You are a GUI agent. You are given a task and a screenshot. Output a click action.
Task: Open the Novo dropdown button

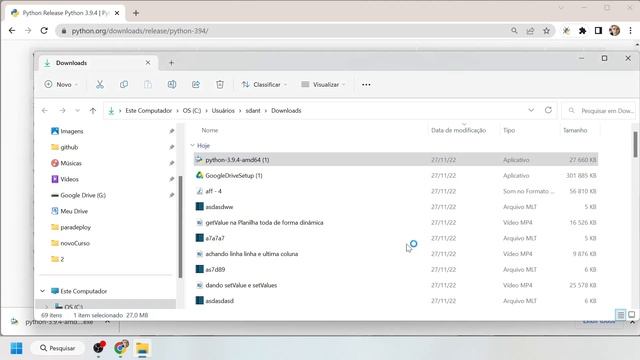click(x=61, y=84)
